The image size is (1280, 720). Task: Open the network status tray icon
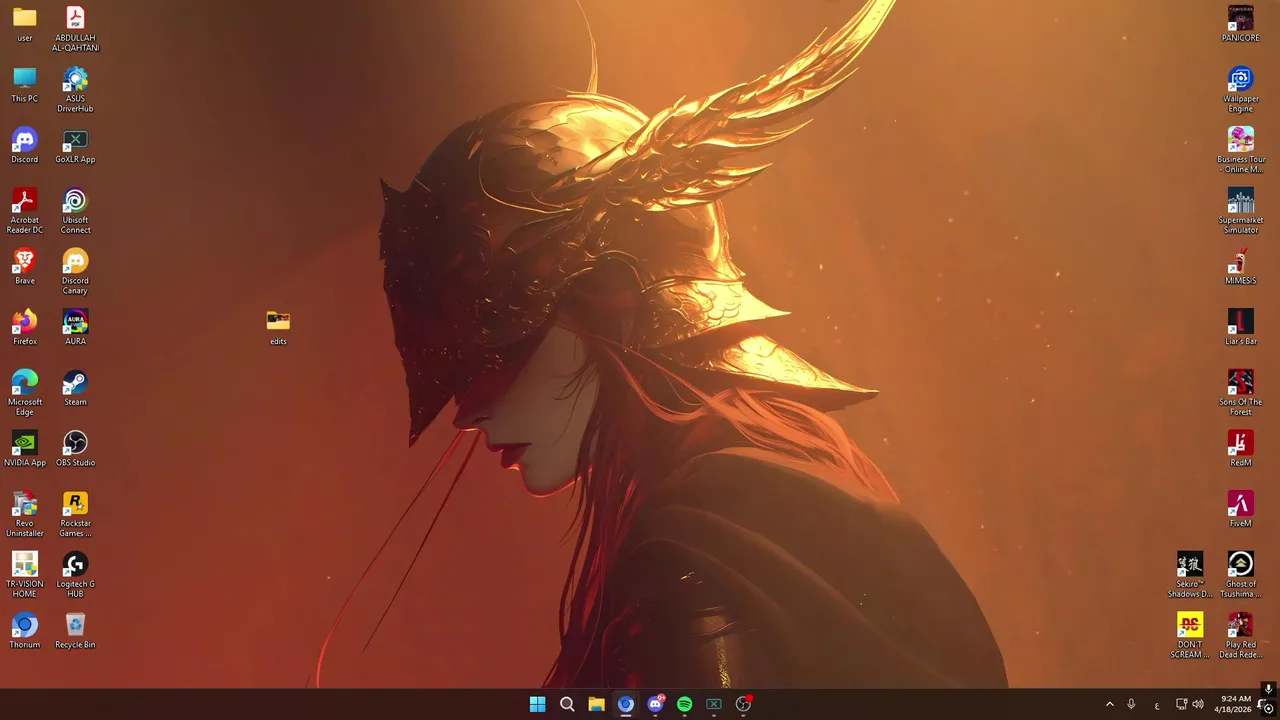(x=1181, y=704)
